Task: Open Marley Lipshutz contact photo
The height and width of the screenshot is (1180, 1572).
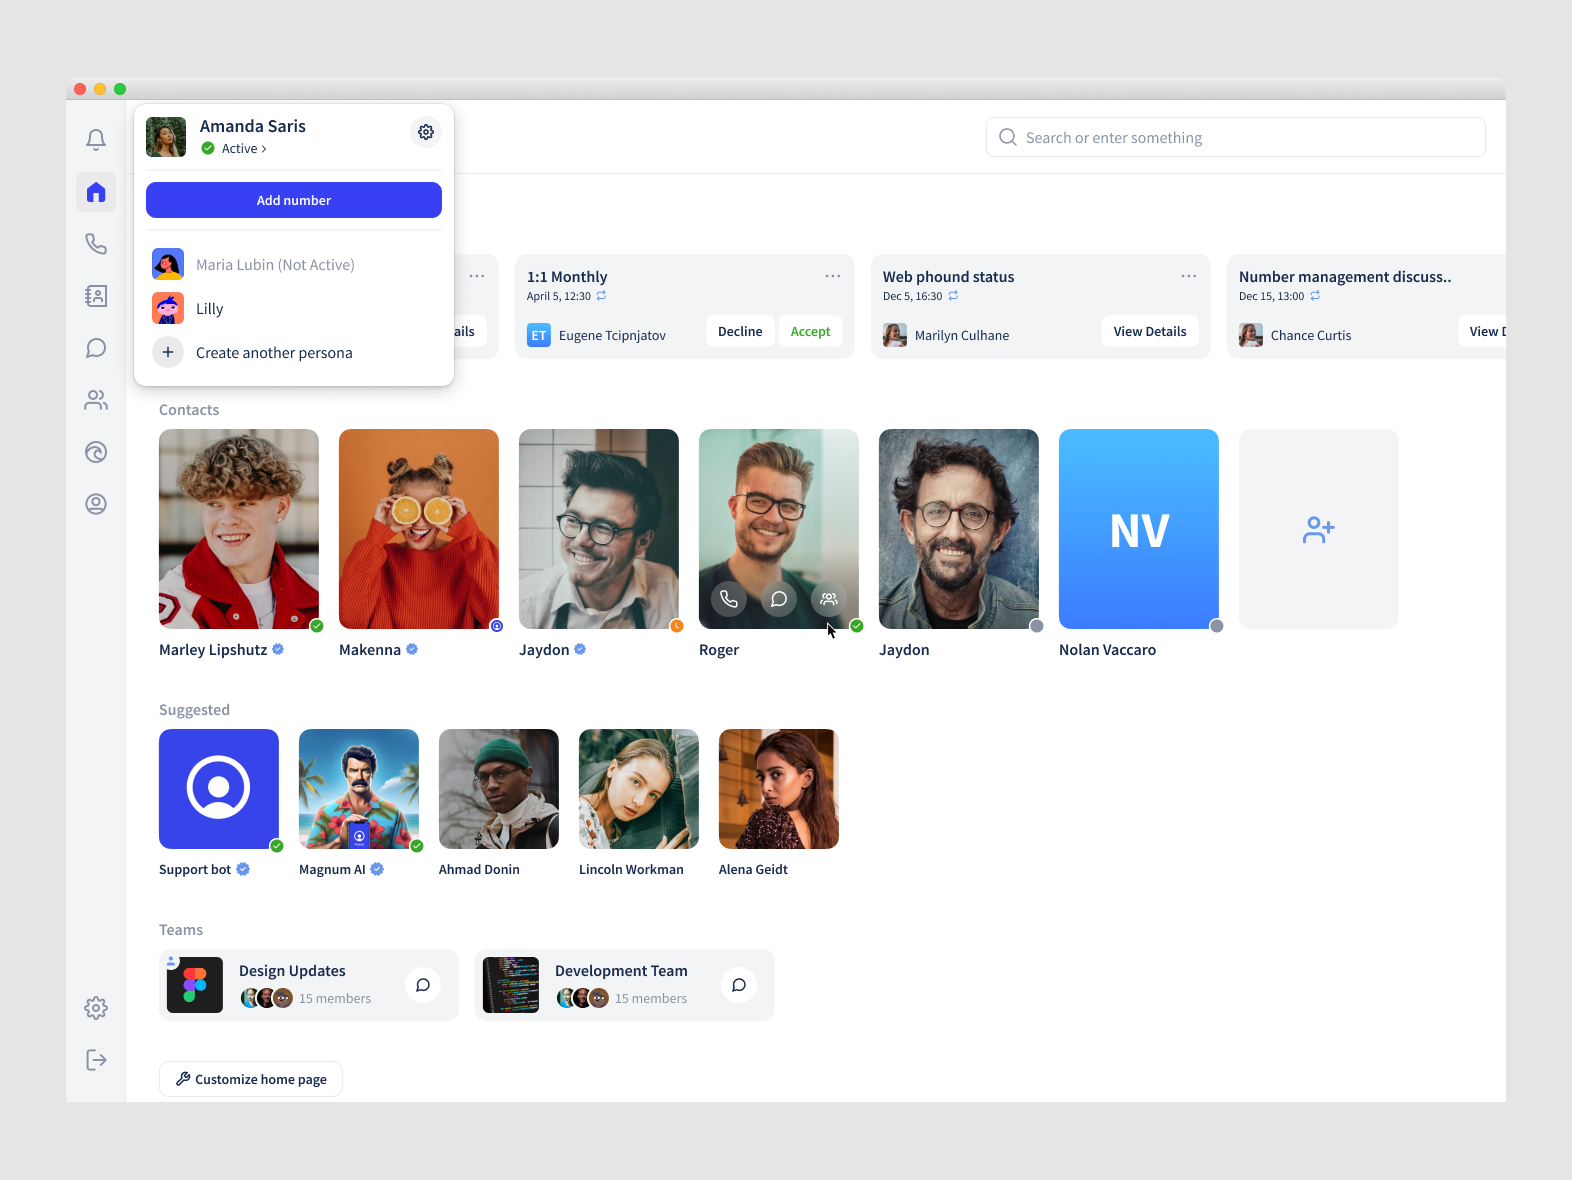Action: (x=239, y=529)
